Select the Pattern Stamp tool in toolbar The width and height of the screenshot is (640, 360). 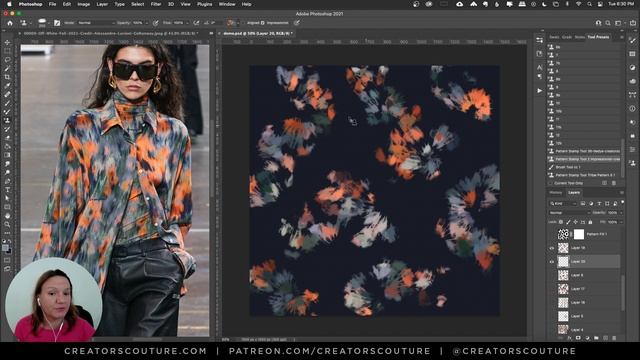[x=7, y=120]
